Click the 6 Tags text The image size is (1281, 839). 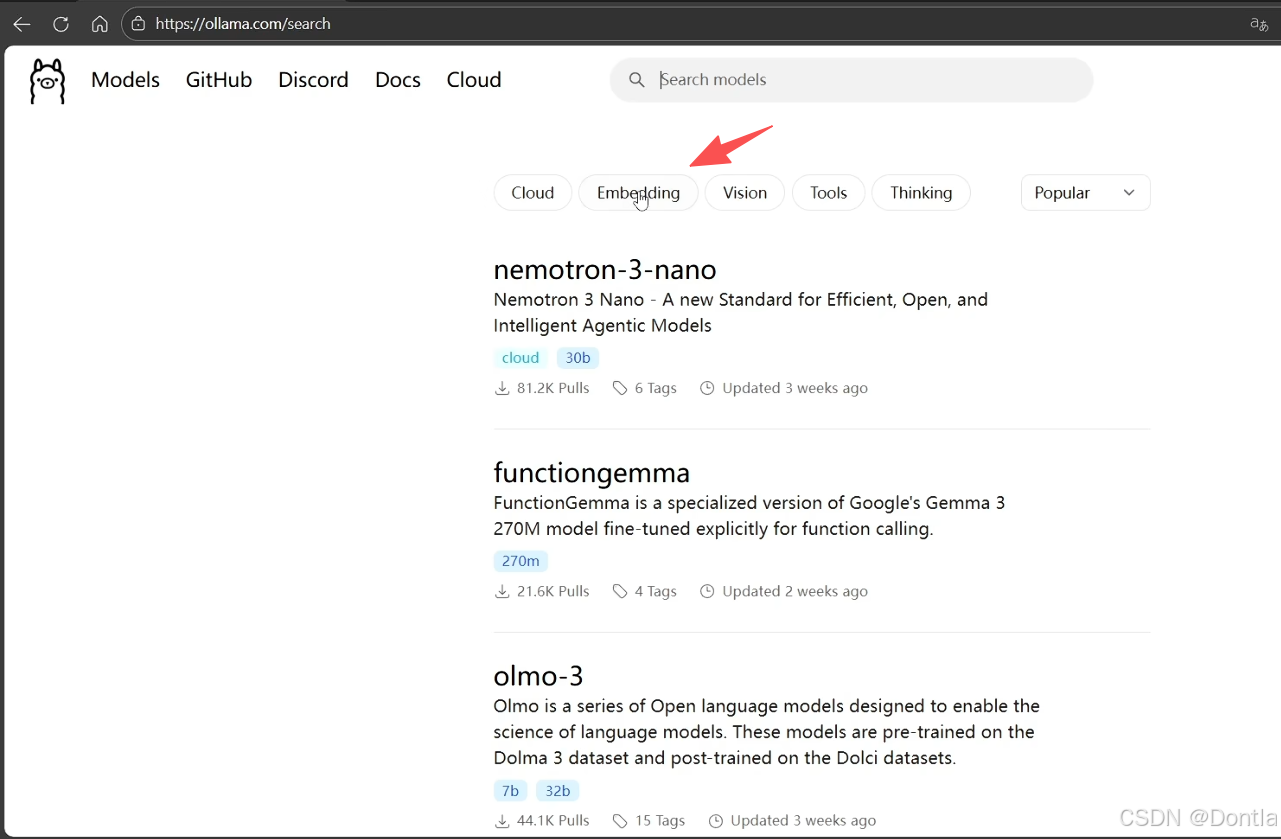point(656,388)
